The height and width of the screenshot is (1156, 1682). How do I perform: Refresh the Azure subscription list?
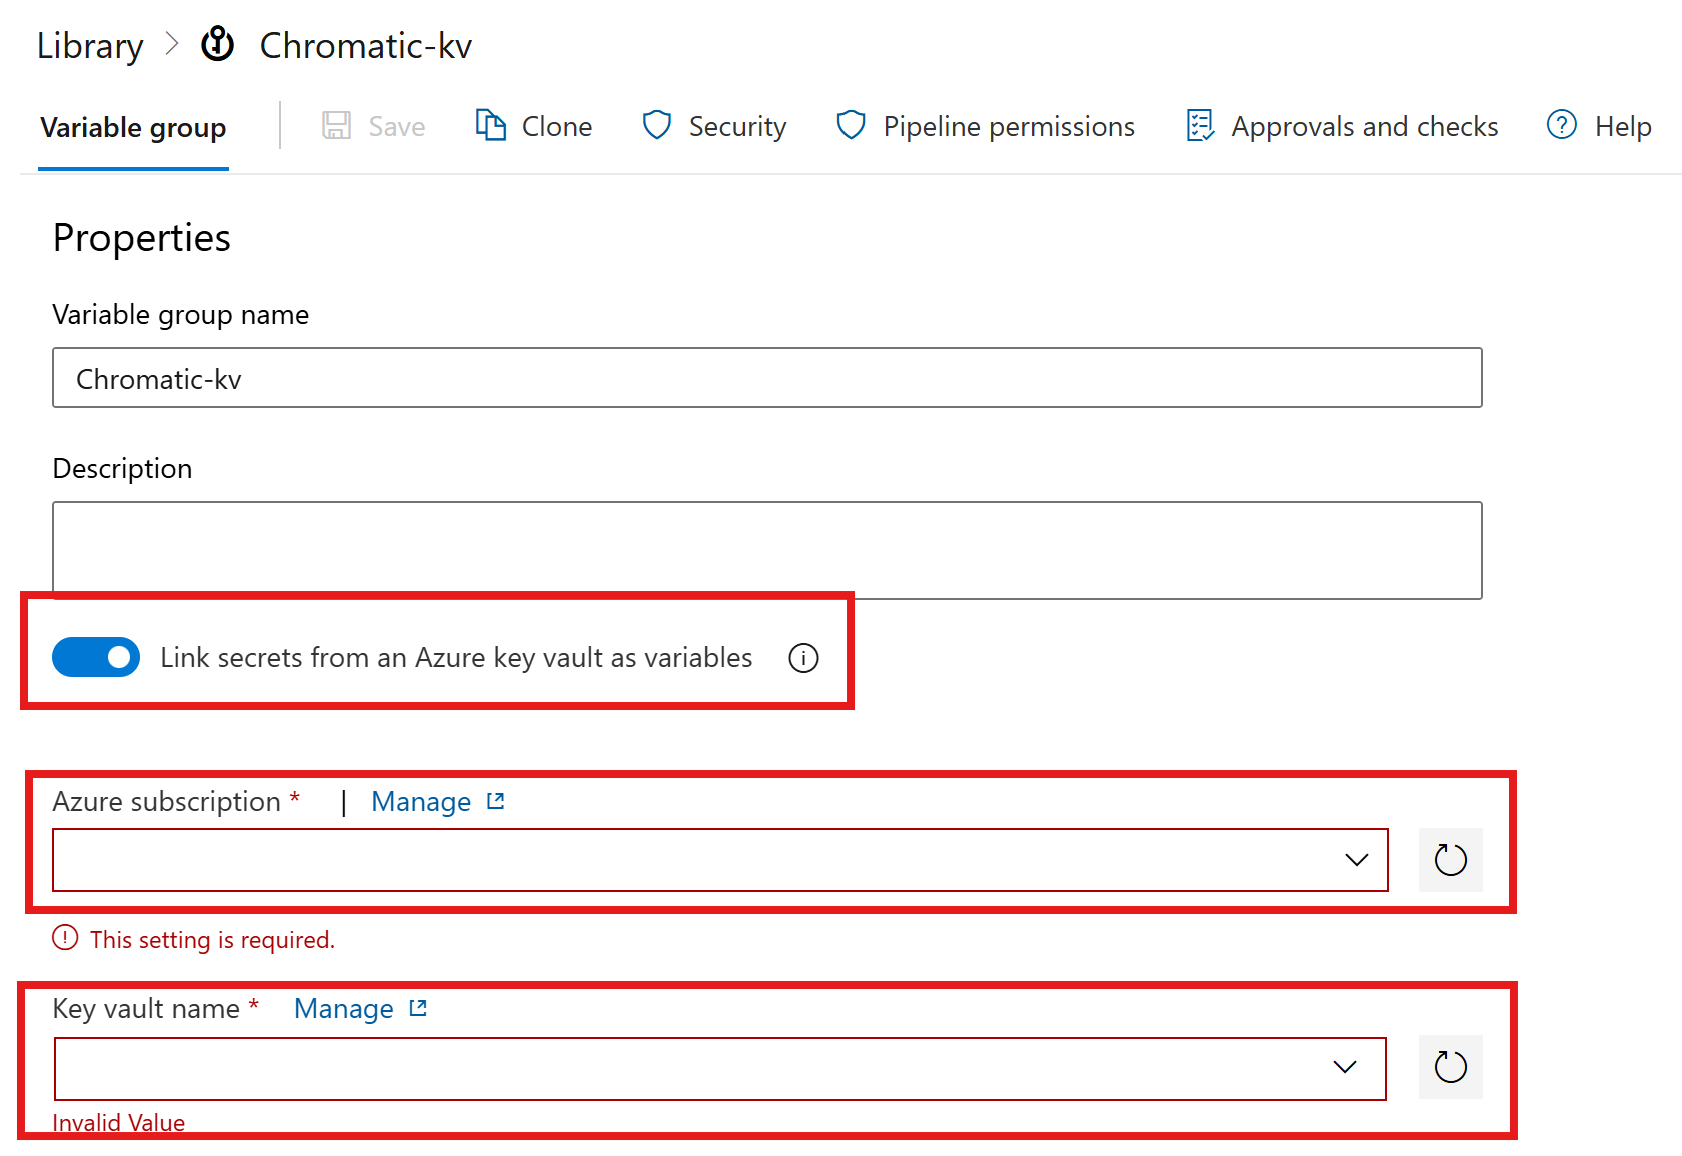pos(1450,860)
